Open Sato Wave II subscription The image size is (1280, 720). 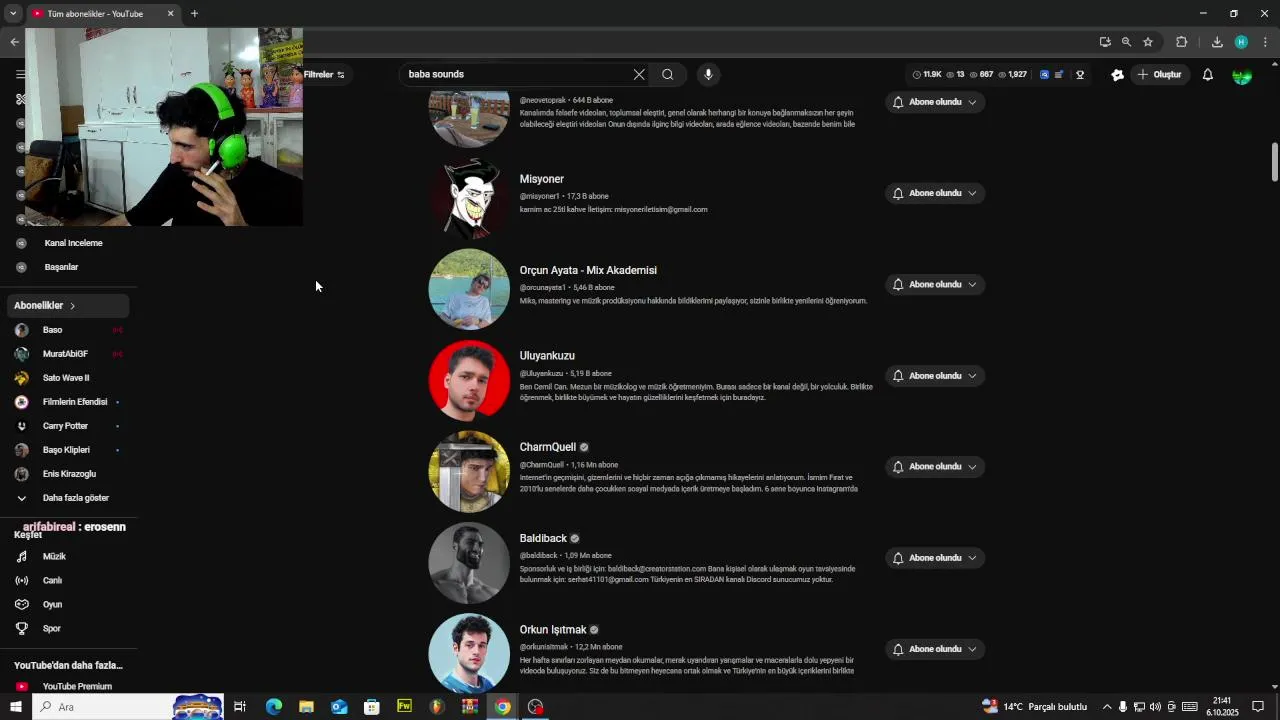click(x=68, y=378)
